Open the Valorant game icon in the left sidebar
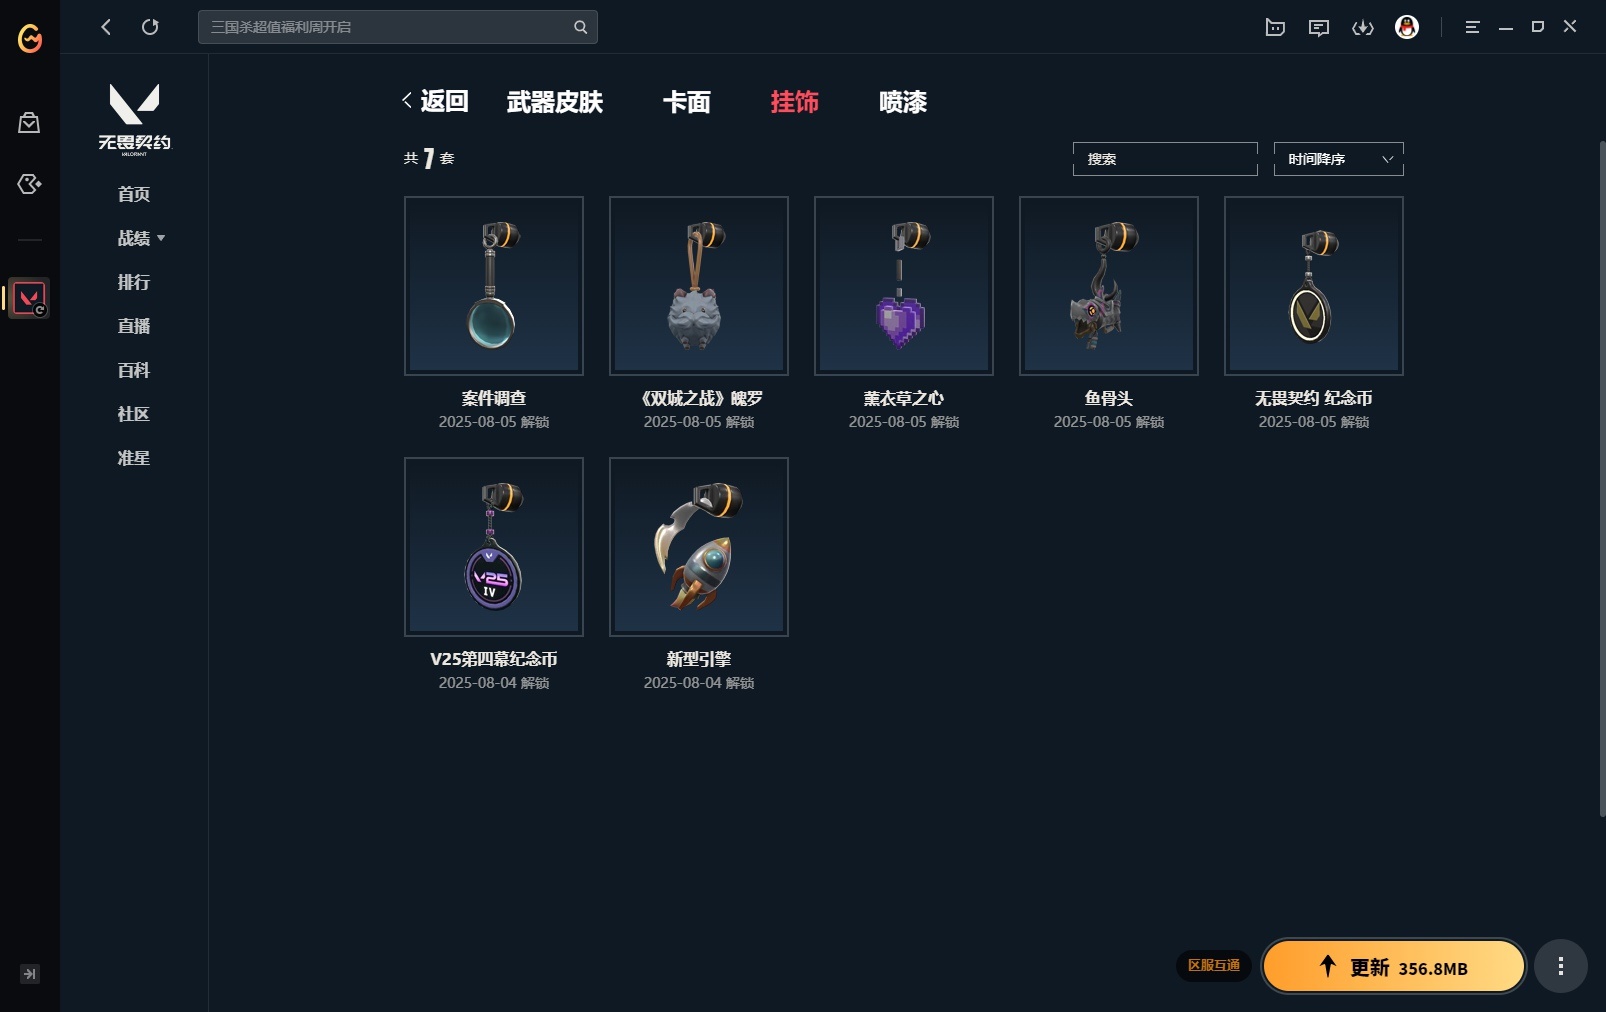Viewport: 1606px width, 1012px height. [29, 298]
